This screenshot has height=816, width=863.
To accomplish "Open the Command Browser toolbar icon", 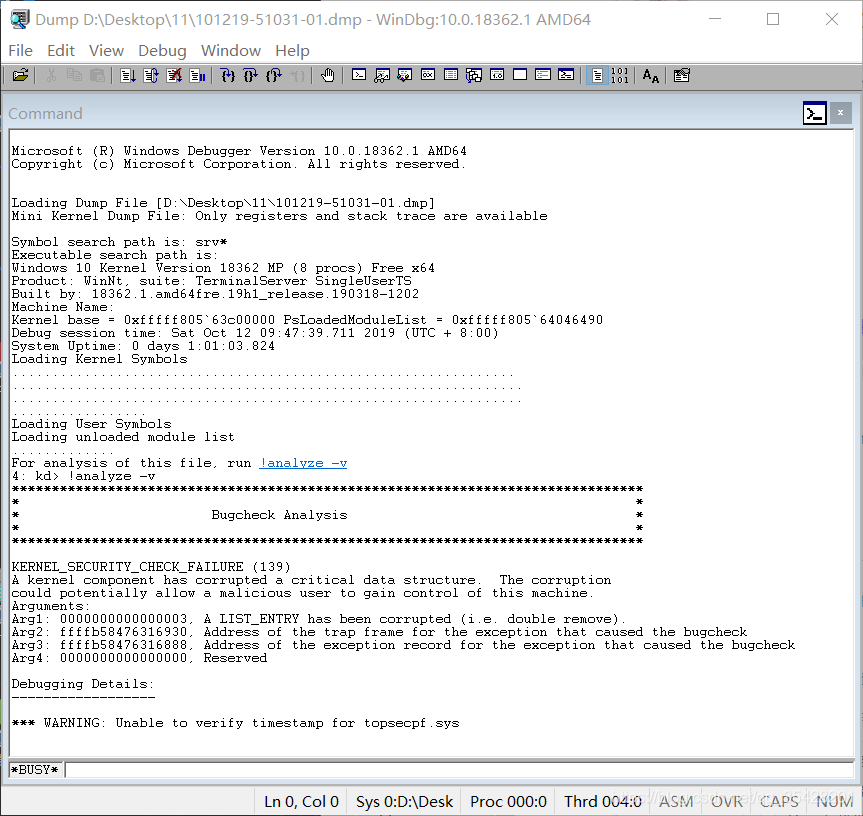I will pos(566,75).
